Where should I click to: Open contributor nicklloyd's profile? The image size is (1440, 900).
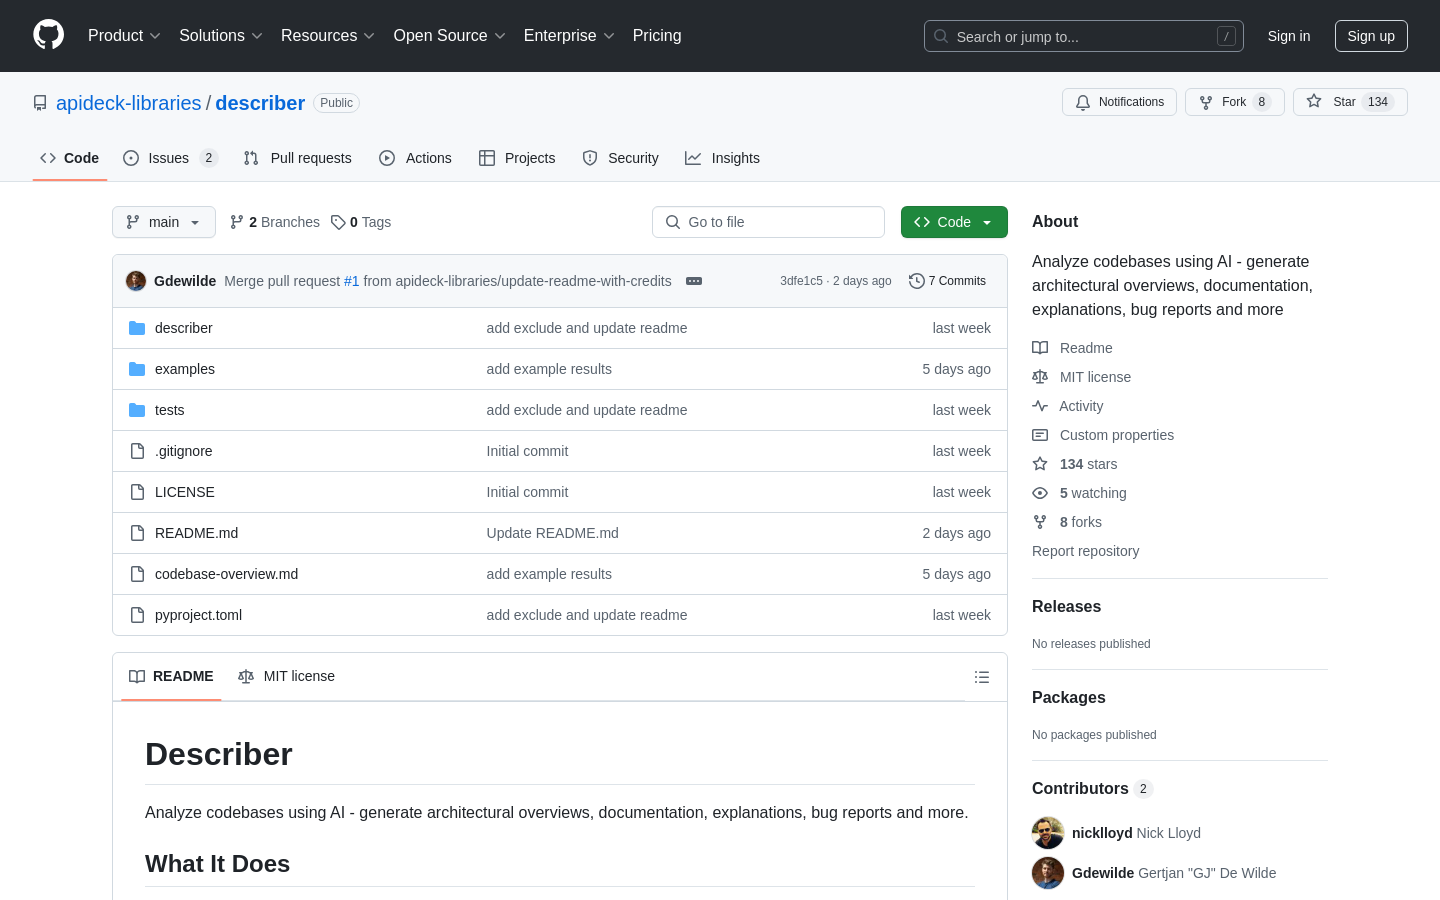(1102, 833)
